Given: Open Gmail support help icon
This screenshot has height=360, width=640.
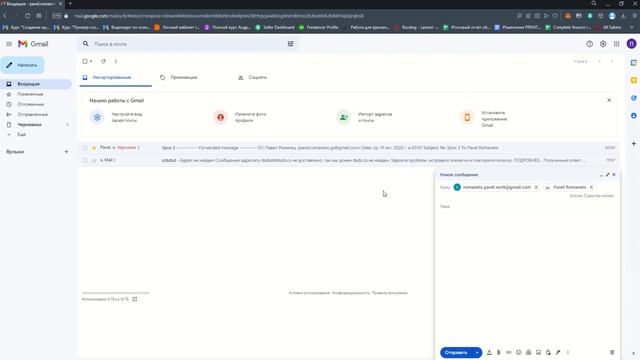Looking at the screenshot, I should tap(589, 44).
